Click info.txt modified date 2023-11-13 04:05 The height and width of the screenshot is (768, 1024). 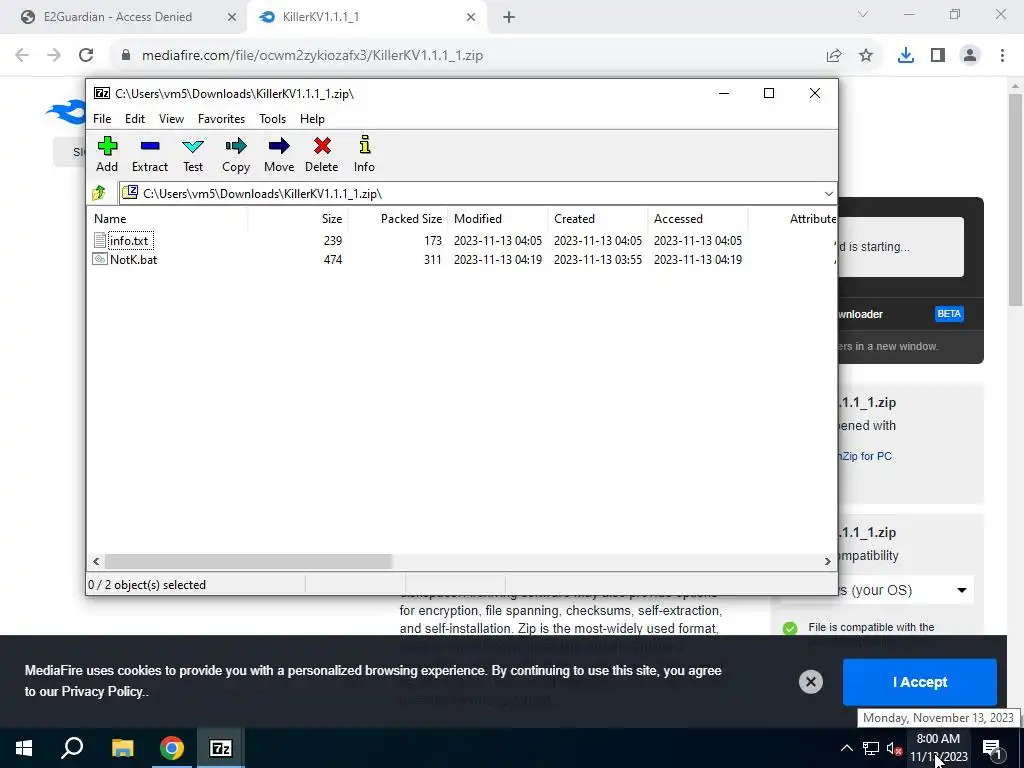click(498, 240)
